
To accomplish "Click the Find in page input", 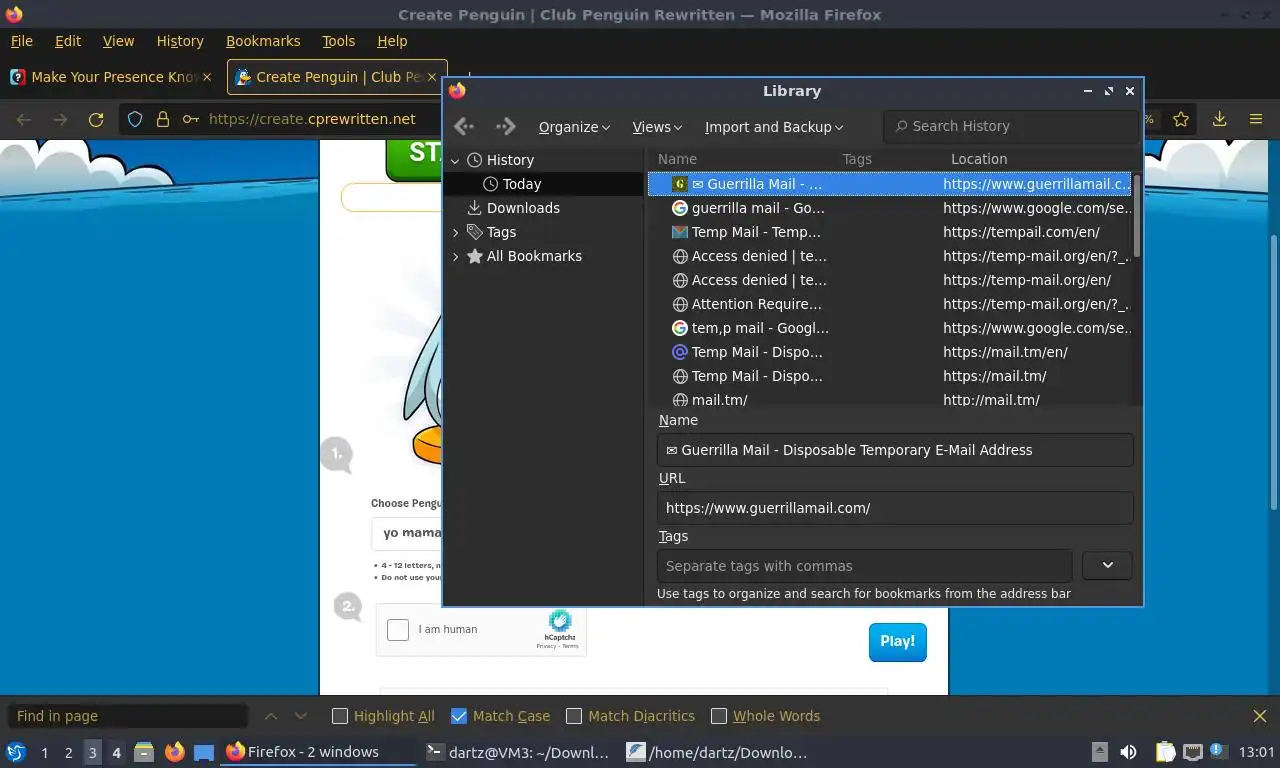I will [x=128, y=716].
